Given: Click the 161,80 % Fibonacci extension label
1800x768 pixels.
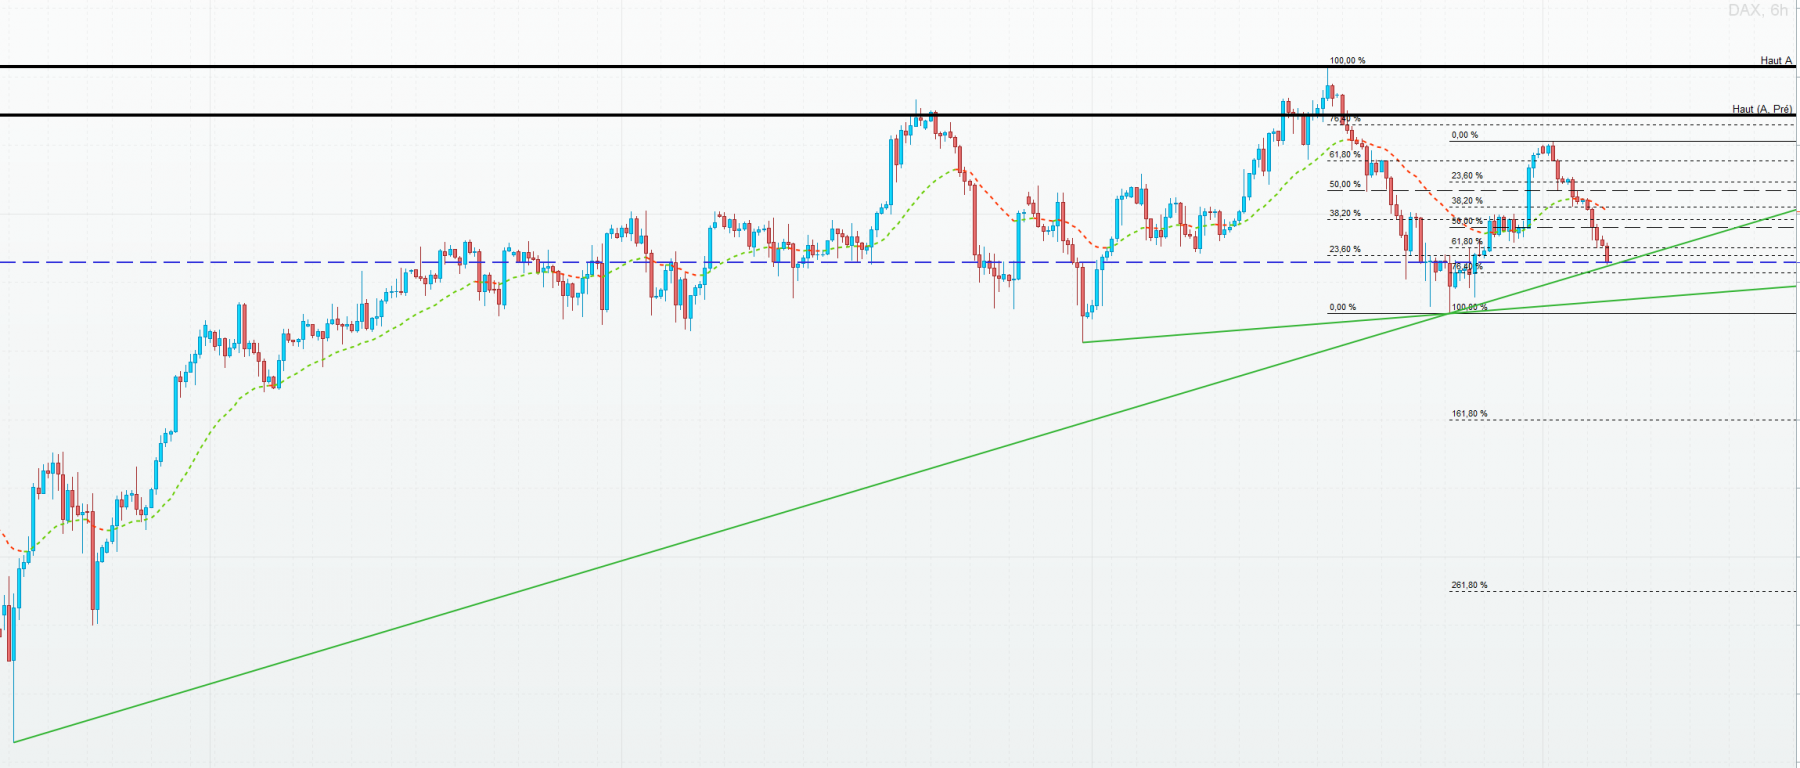Looking at the screenshot, I should coord(1469,413).
